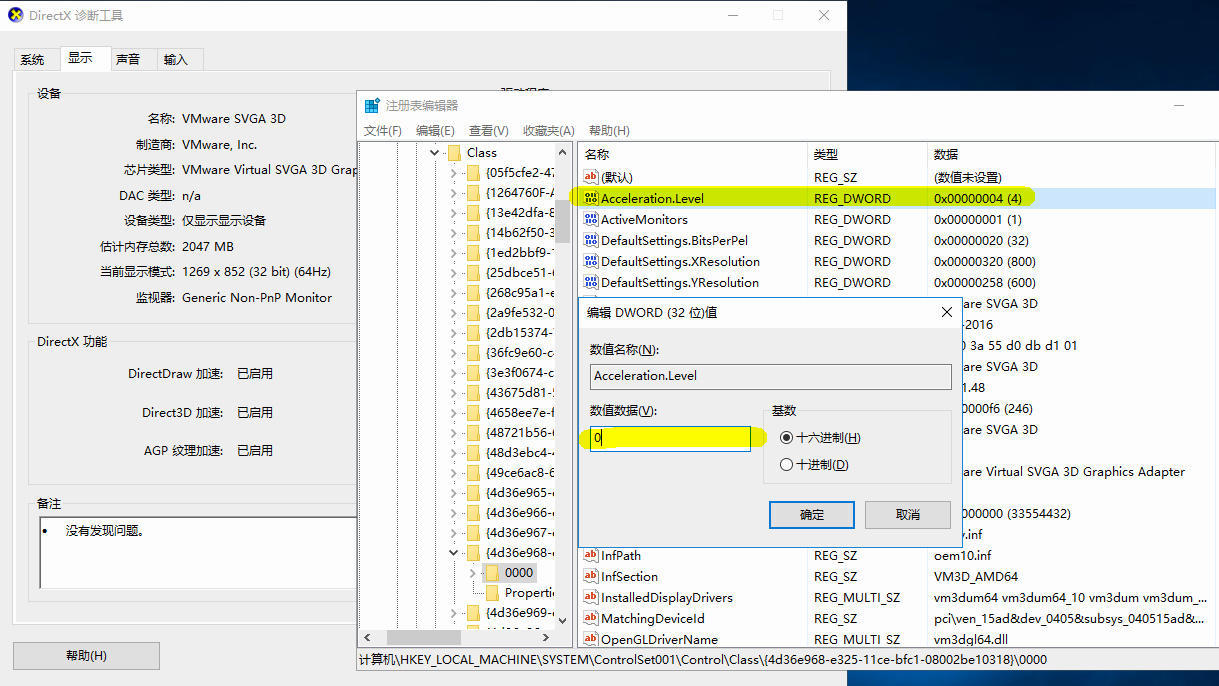
Task: Expand the 0000 subkey arrow
Action: coord(473,573)
